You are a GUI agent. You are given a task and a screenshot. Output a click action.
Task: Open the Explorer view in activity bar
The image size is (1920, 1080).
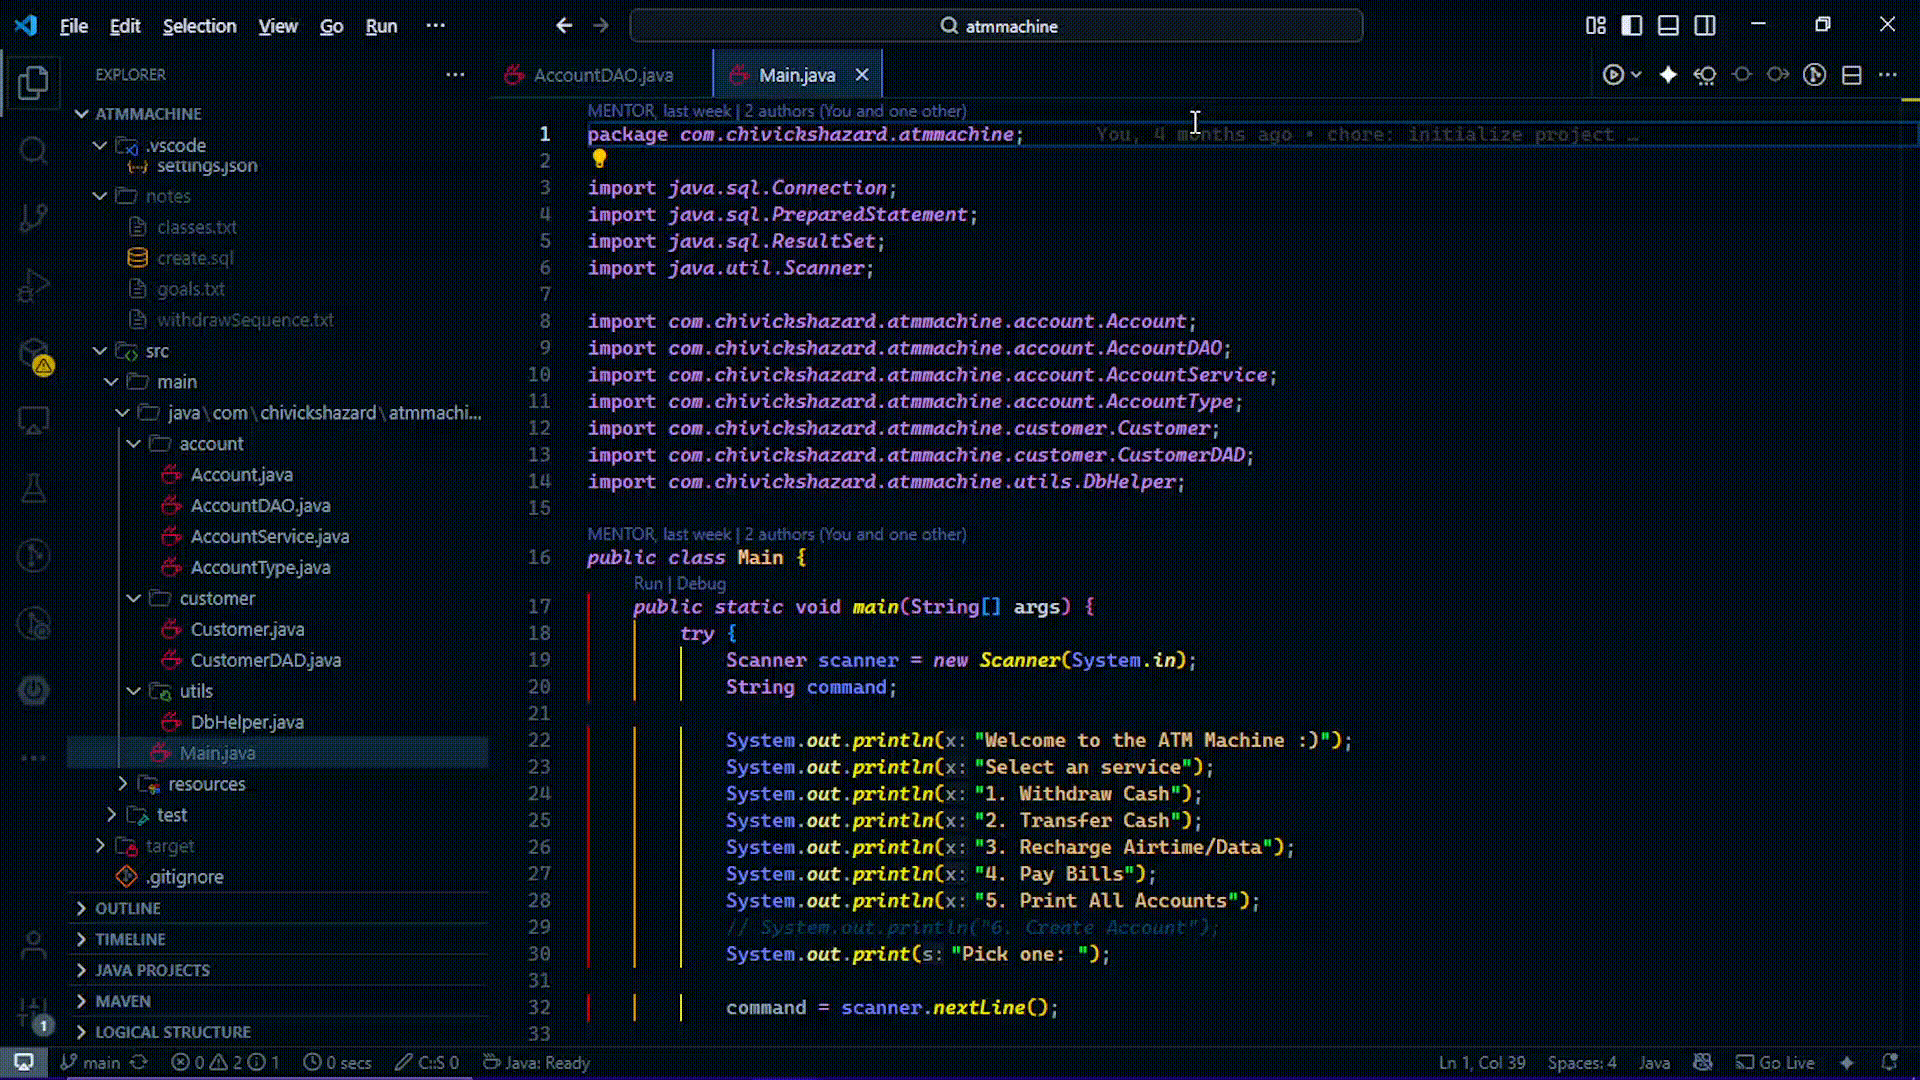click(x=33, y=82)
